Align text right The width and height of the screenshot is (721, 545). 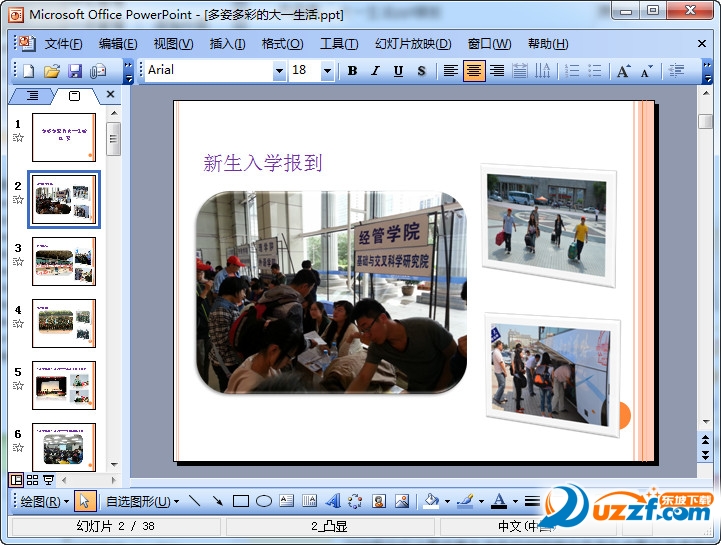(x=497, y=71)
